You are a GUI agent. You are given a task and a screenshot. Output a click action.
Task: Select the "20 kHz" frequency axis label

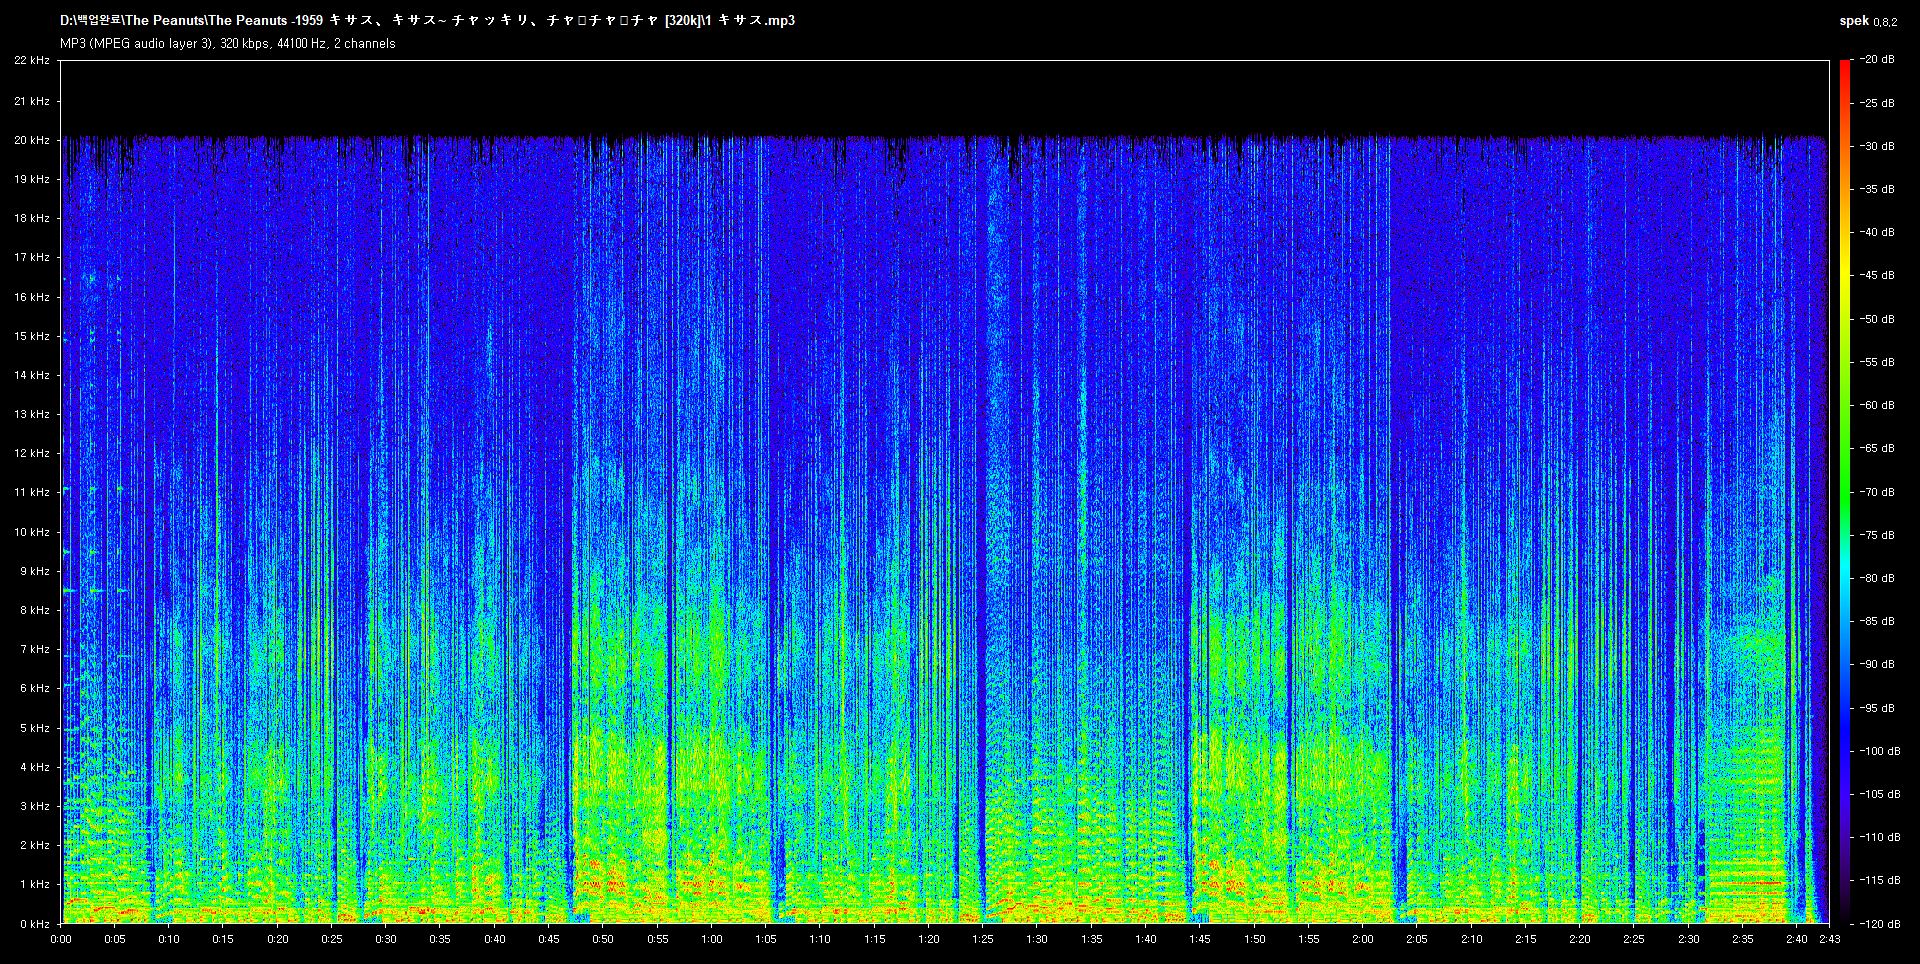point(32,140)
